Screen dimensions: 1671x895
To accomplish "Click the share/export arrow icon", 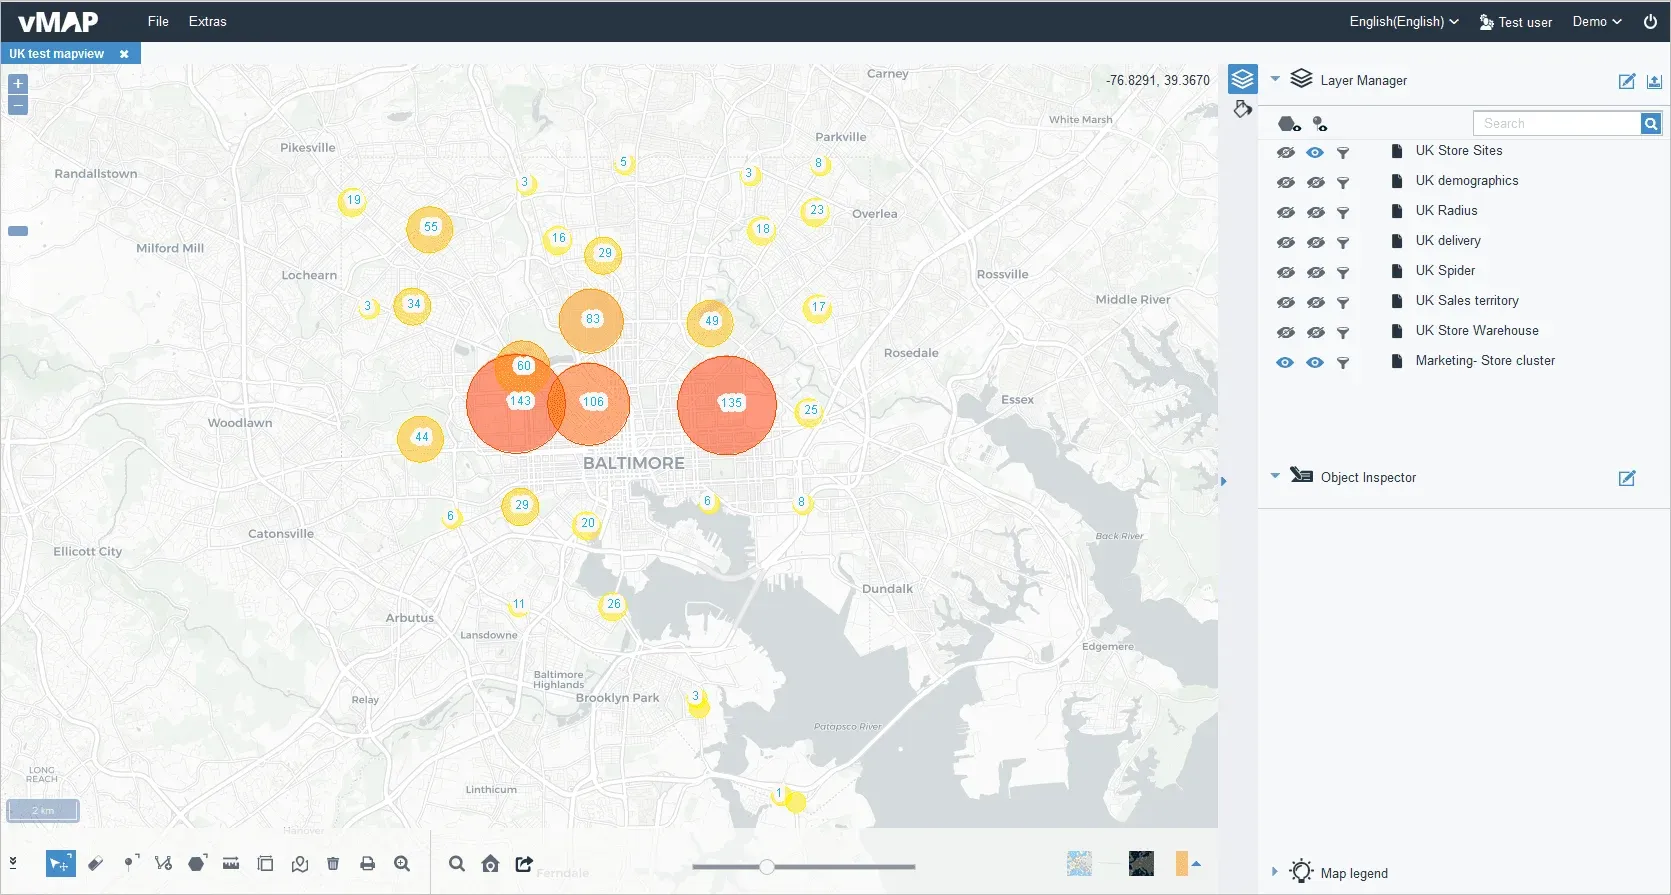I will [x=524, y=863].
